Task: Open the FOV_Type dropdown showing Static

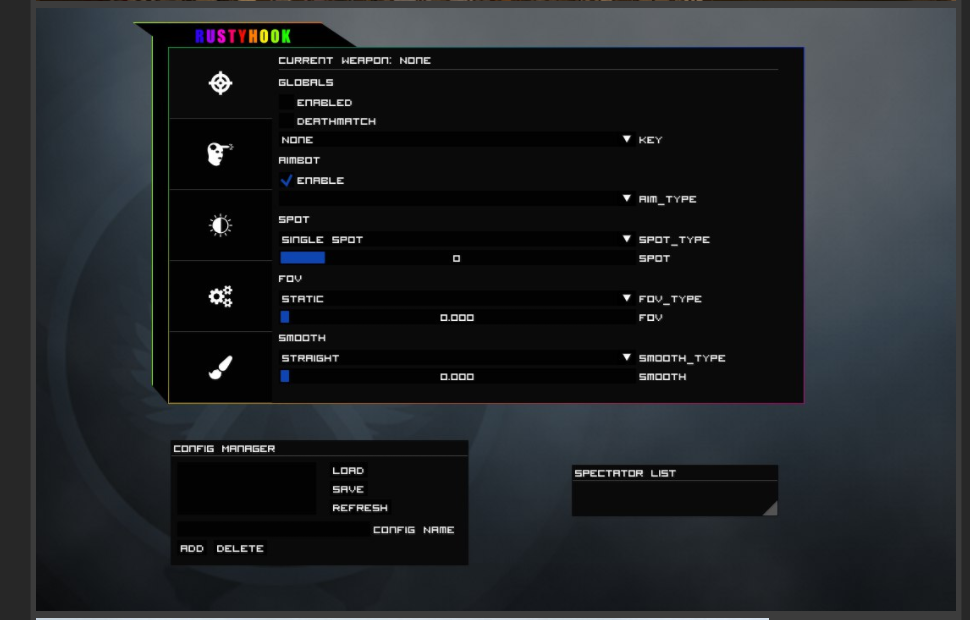Action: pyautogui.click(x=457, y=299)
